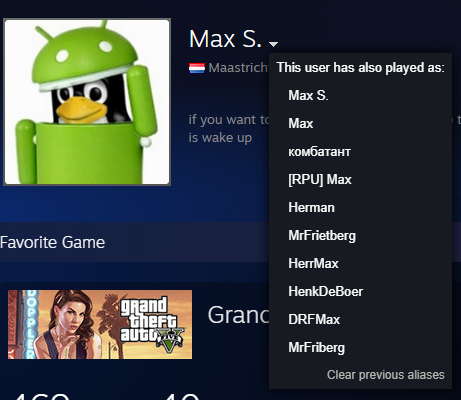Select the Max S. alias entry
The width and height of the screenshot is (461, 400).
(308, 95)
